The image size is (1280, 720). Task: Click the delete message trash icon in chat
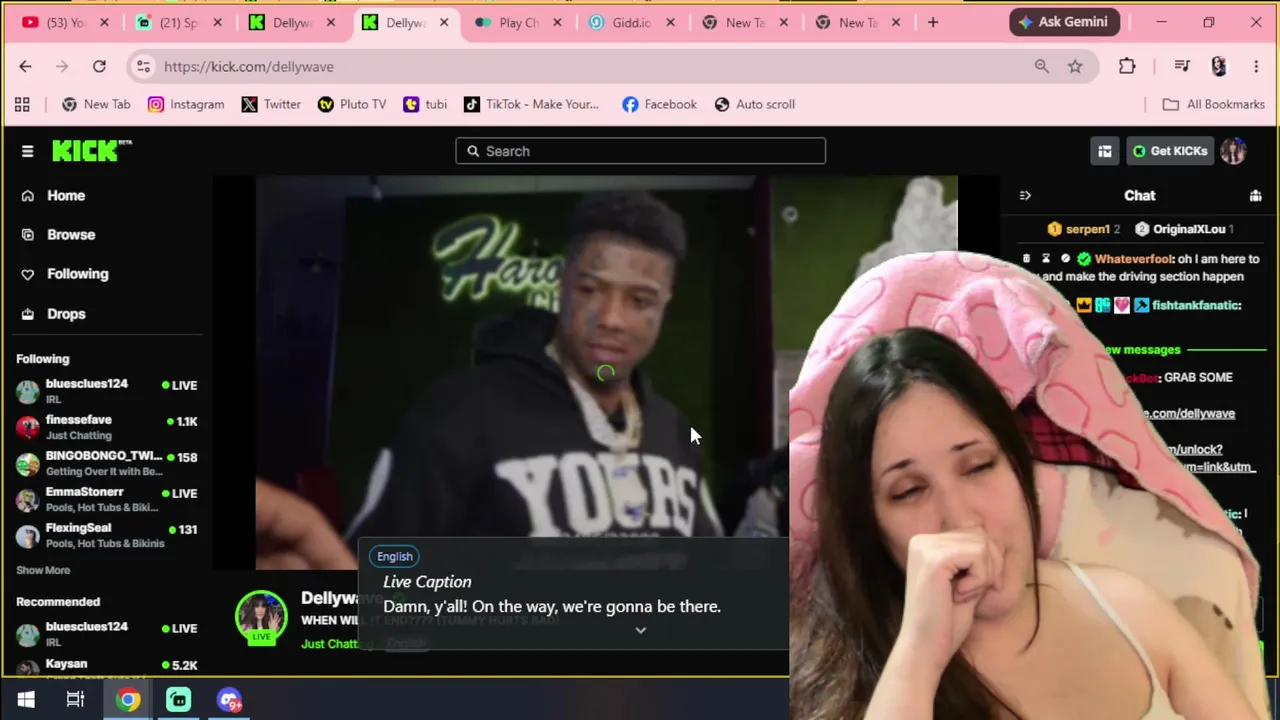coord(1027,259)
